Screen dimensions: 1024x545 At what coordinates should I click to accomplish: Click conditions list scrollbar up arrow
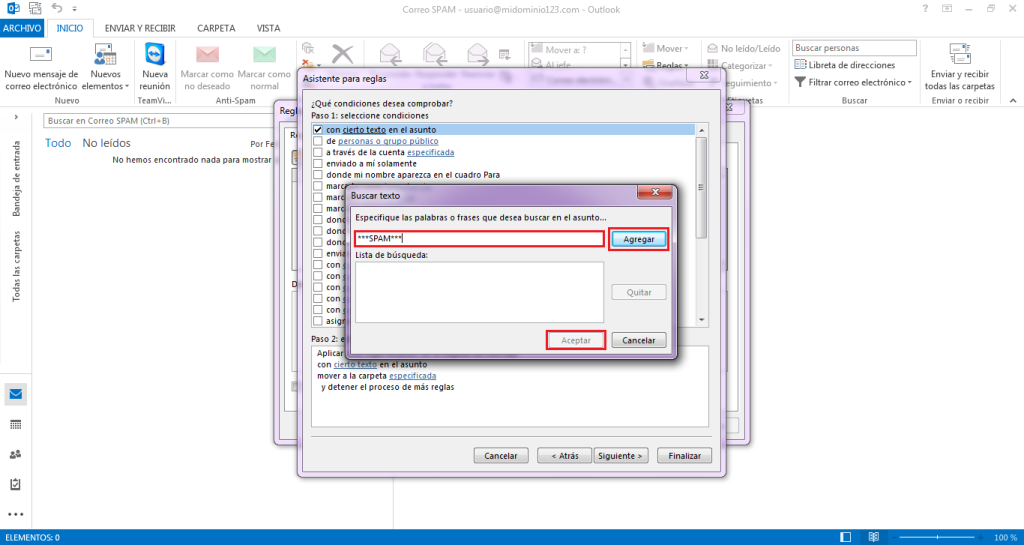(702, 131)
